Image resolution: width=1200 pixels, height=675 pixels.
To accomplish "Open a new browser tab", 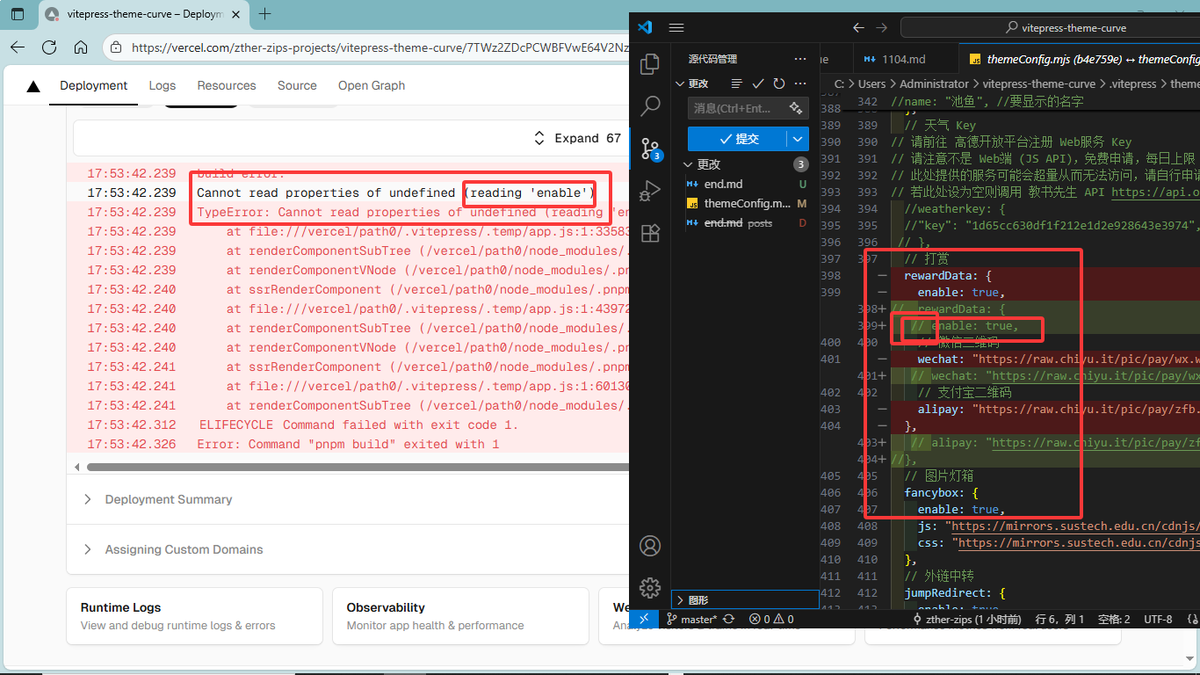I will pyautogui.click(x=265, y=14).
